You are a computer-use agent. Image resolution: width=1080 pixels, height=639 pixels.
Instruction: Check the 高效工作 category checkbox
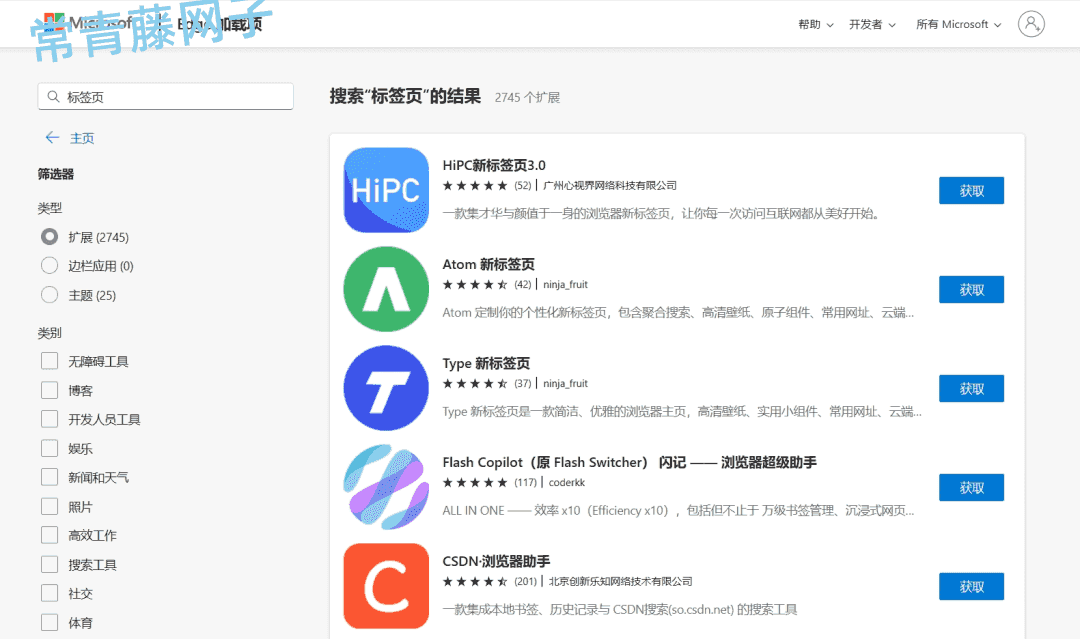[x=50, y=535]
